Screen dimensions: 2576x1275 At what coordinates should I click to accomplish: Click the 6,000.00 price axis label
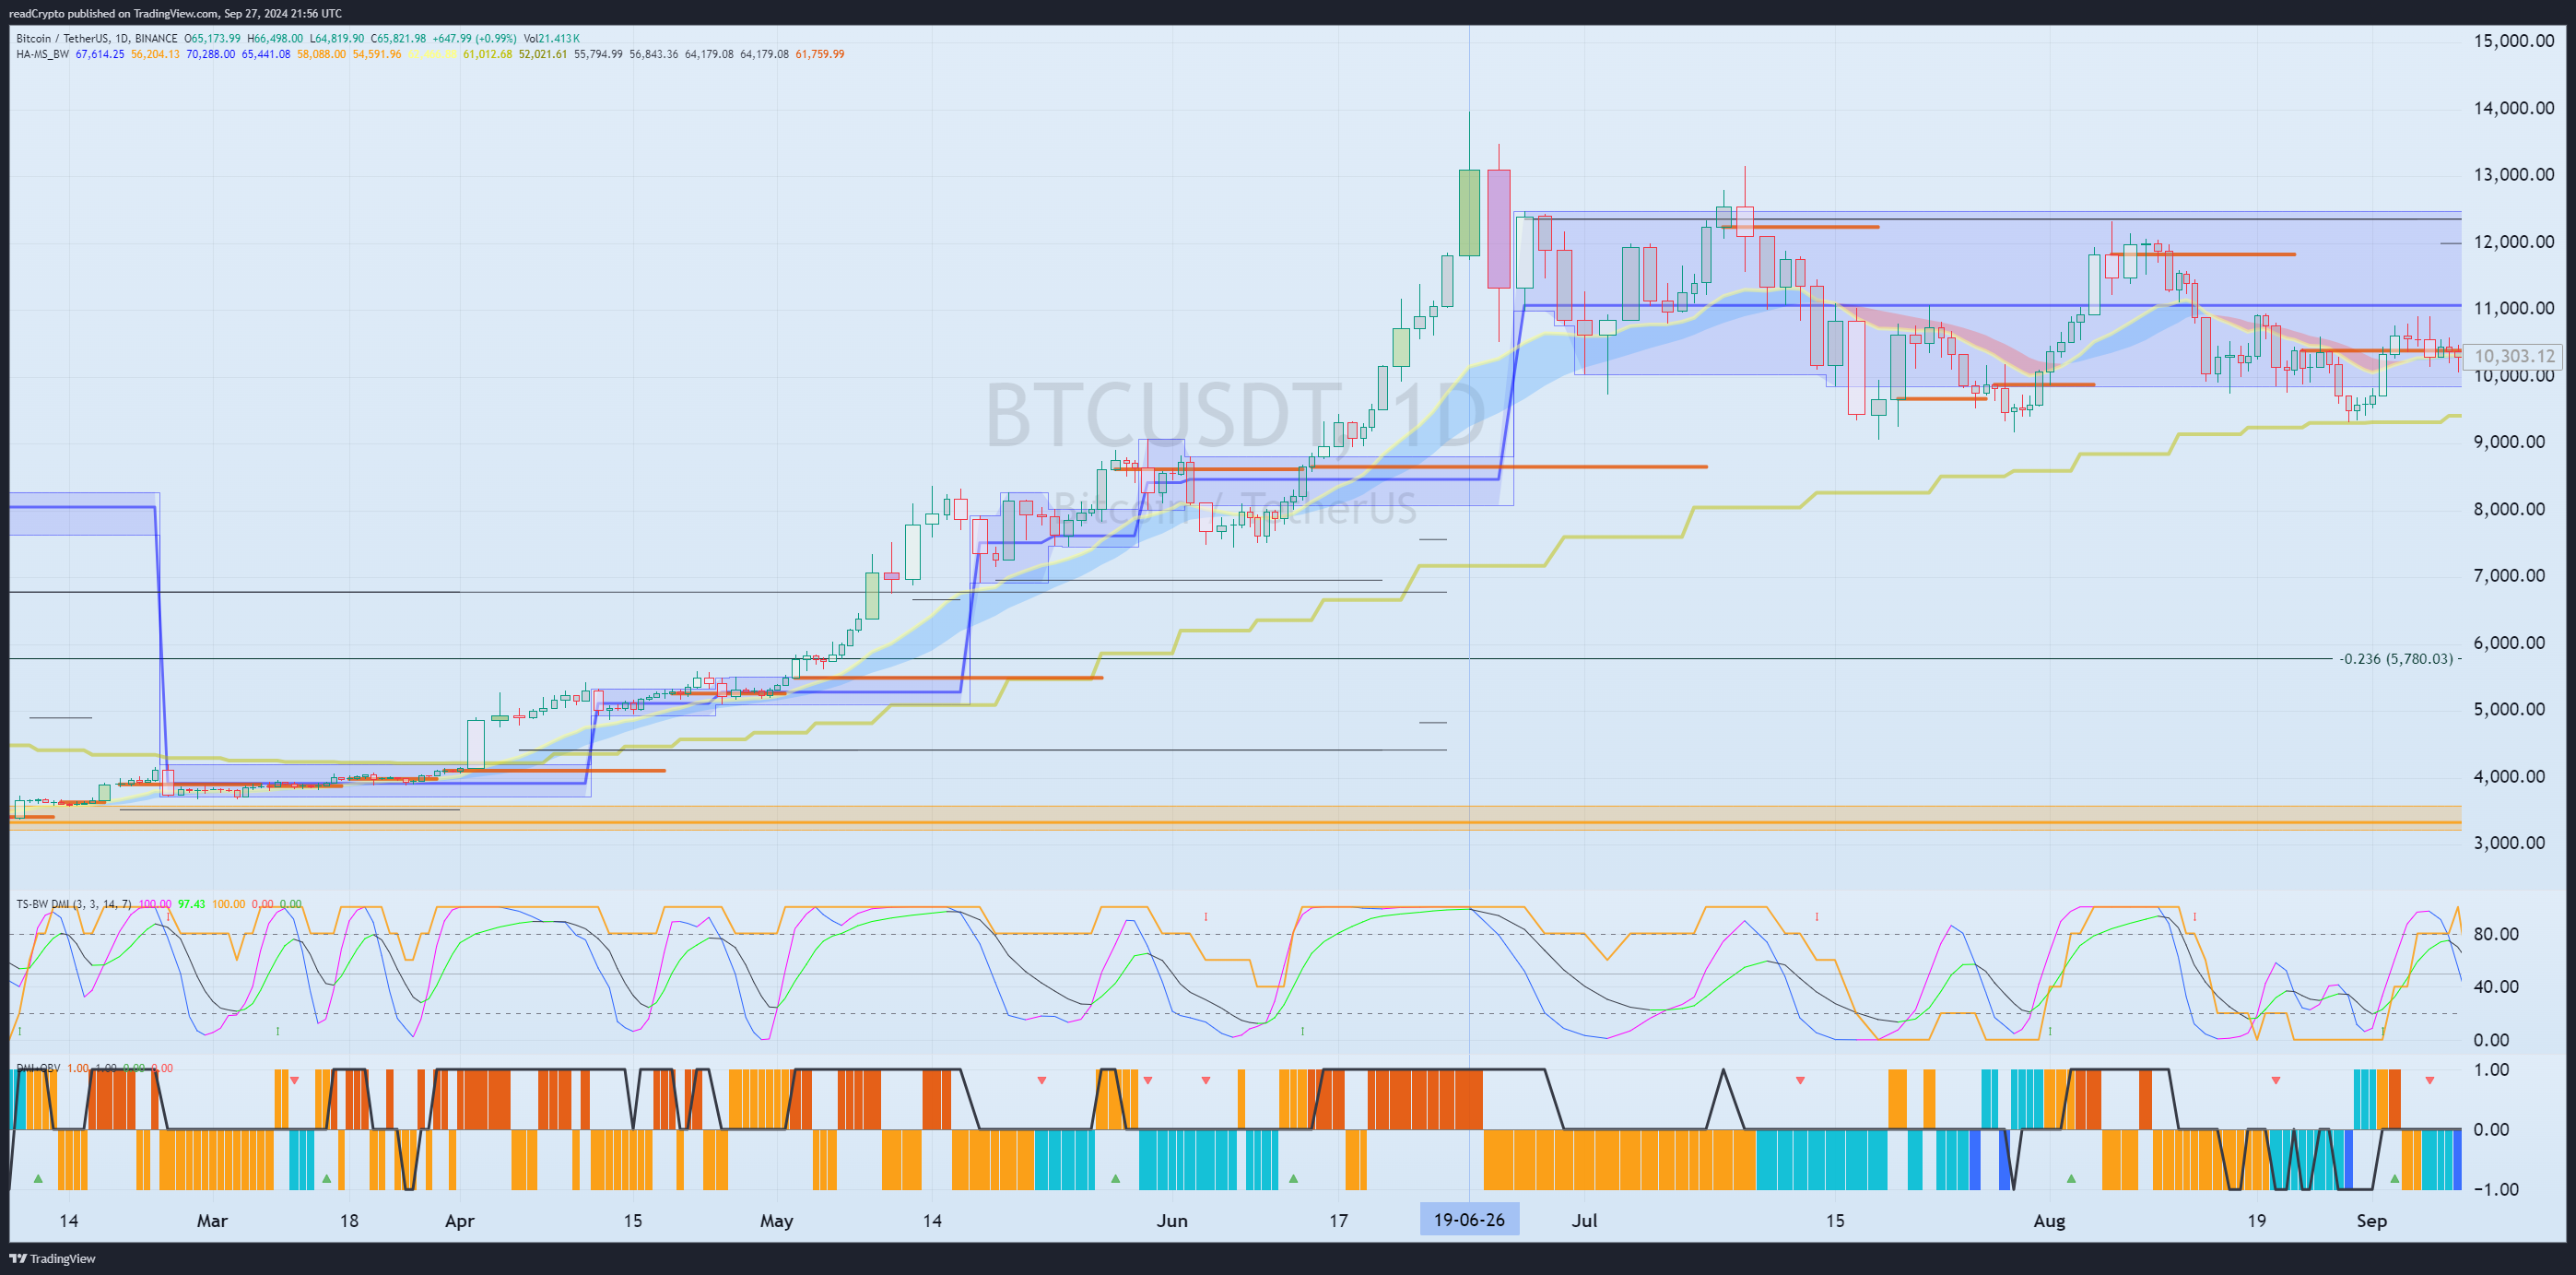(2509, 643)
